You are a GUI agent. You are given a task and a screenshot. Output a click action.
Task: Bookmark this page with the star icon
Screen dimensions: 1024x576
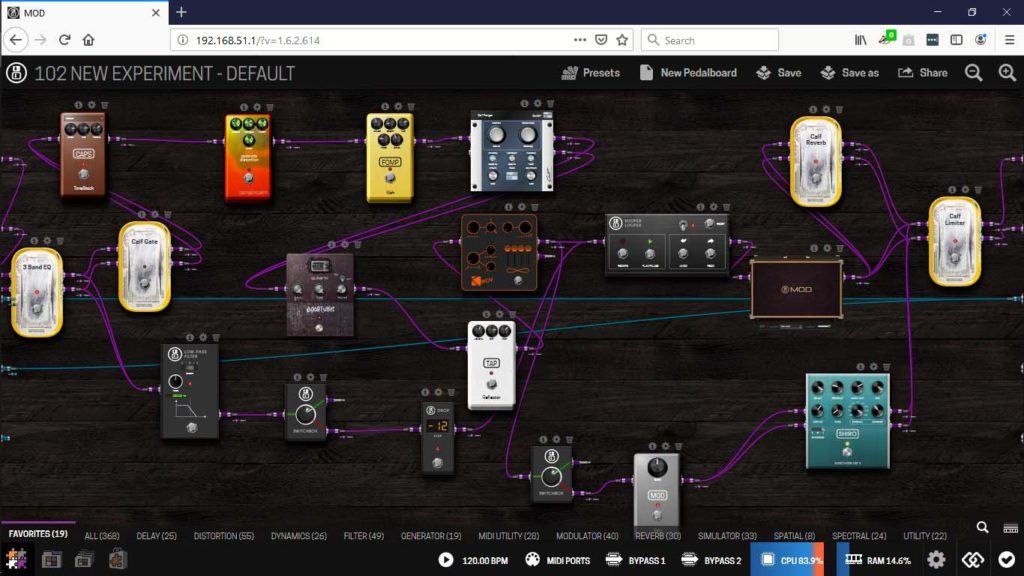click(622, 40)
